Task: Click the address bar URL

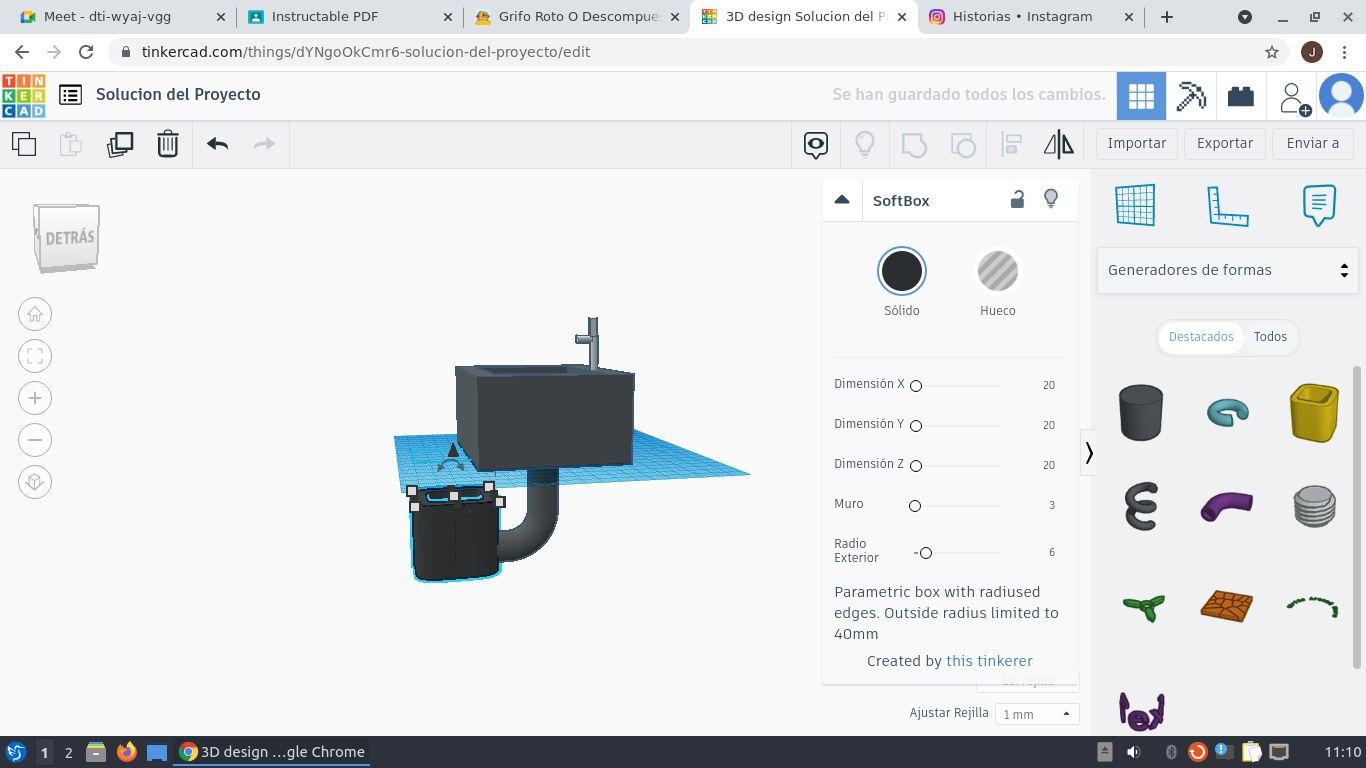Action: click(365, 52)
